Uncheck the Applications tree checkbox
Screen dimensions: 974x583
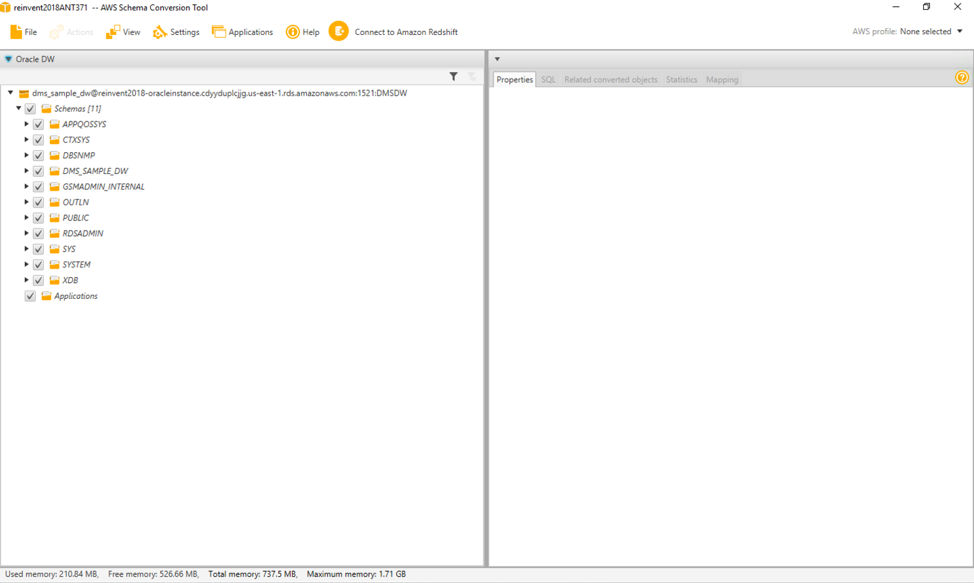coord(30,296)
